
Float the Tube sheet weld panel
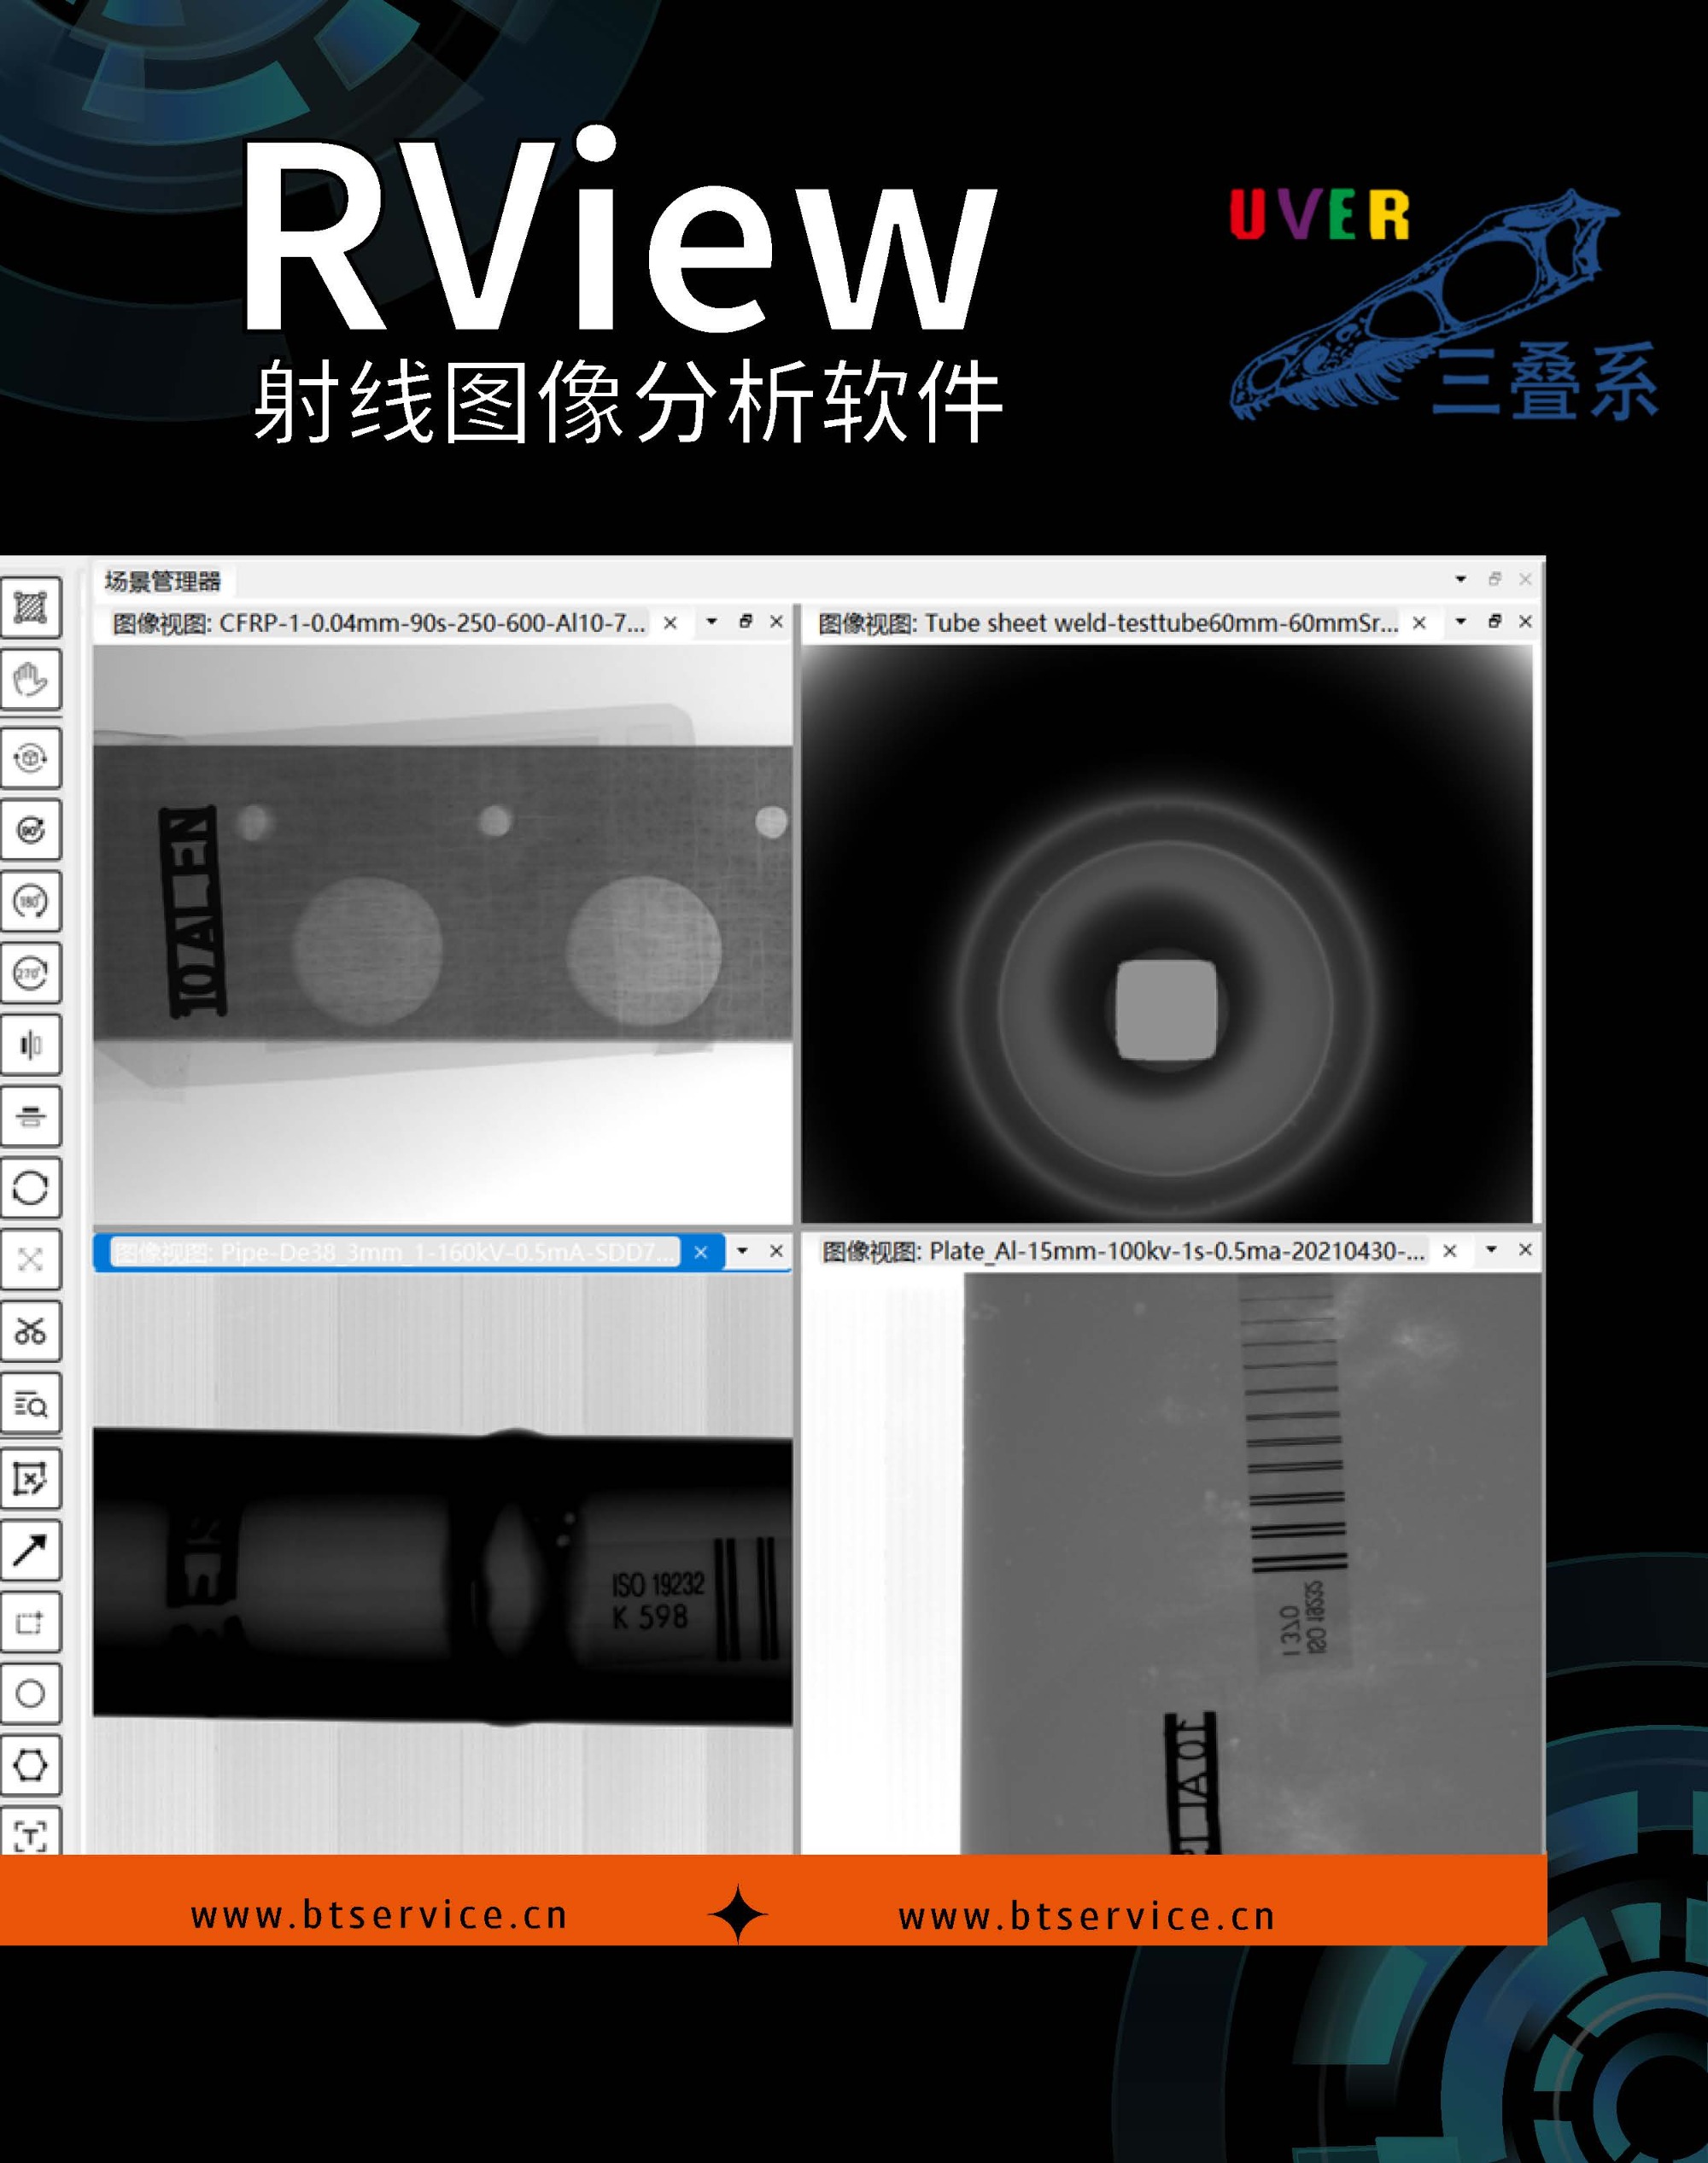1494,622
